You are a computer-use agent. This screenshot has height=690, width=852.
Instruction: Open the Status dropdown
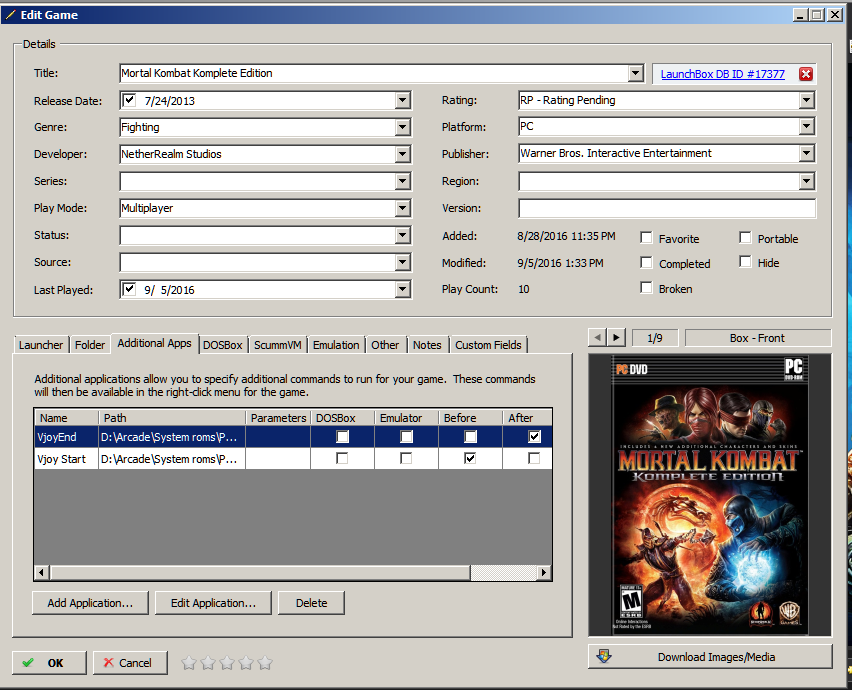402,235
